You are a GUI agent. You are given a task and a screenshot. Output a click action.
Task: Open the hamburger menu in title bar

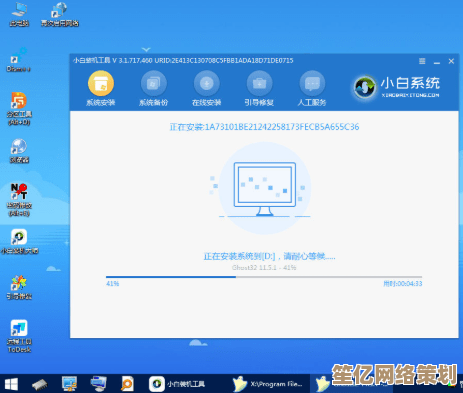coord(422,61)
